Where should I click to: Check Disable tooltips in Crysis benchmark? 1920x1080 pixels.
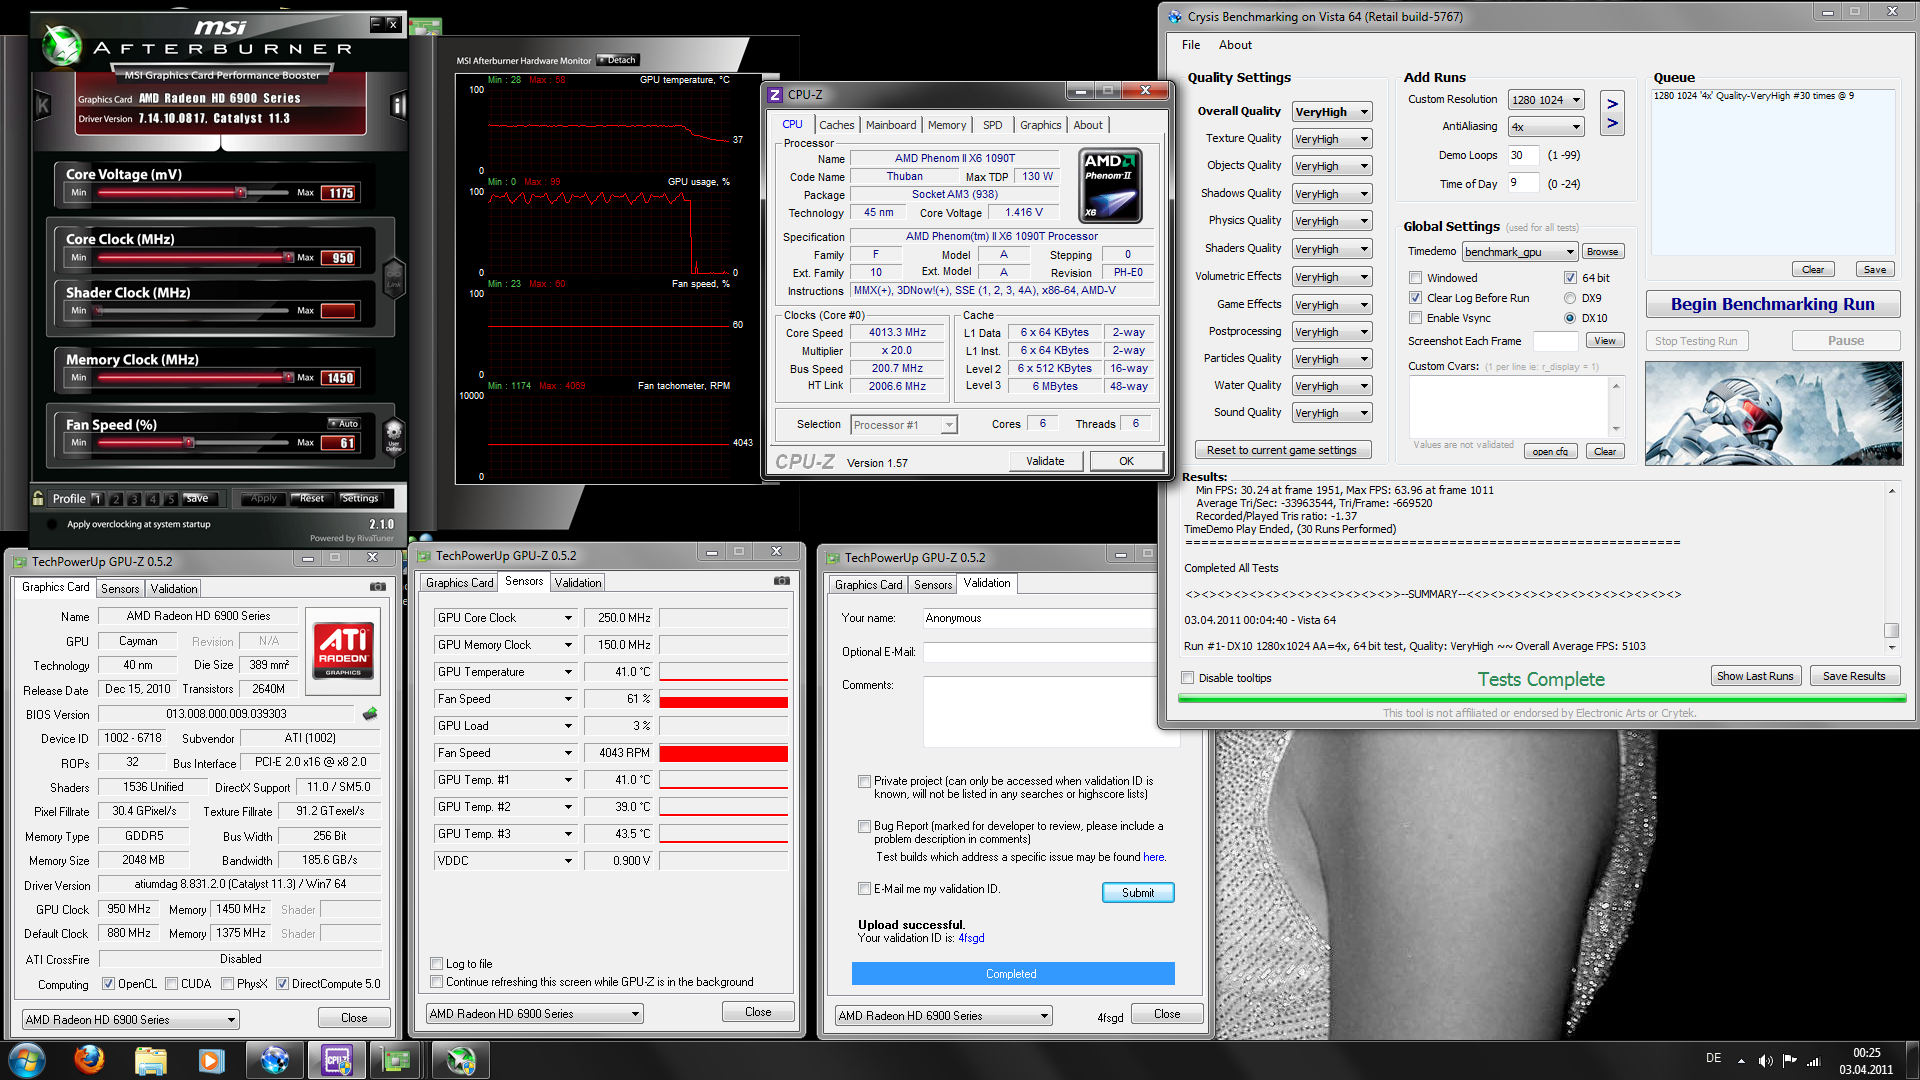1187,678
